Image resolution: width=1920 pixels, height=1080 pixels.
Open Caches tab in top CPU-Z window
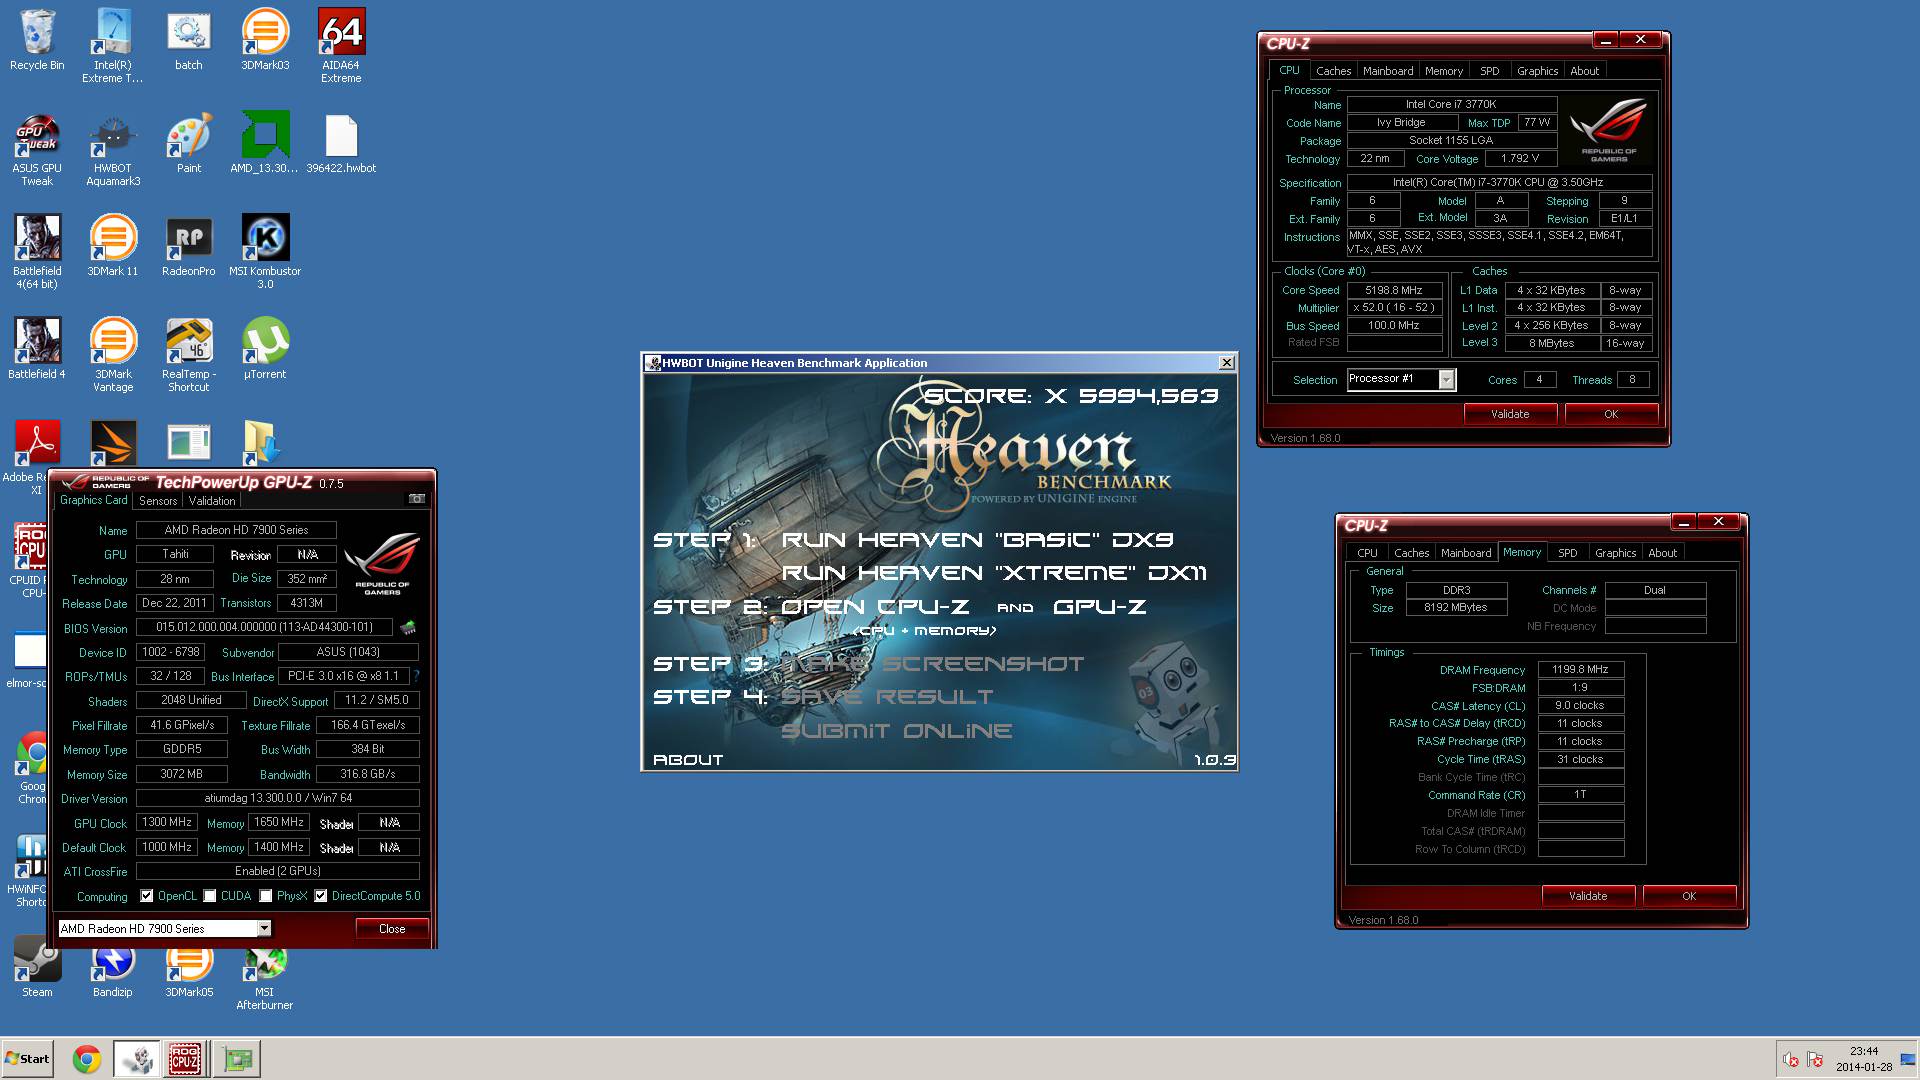pyautogui.click(x=1333, y=71)
